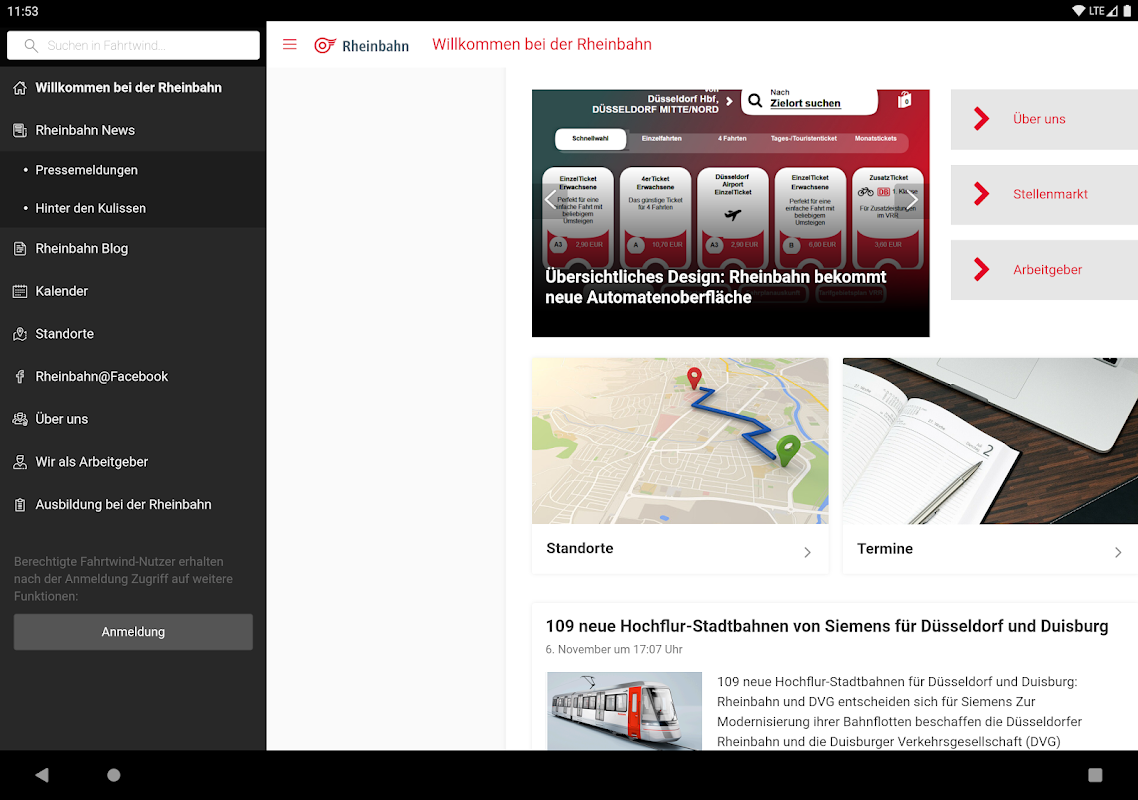
Task: Open 'Pressemeldungen' submenu item
Action: point(133,170)
